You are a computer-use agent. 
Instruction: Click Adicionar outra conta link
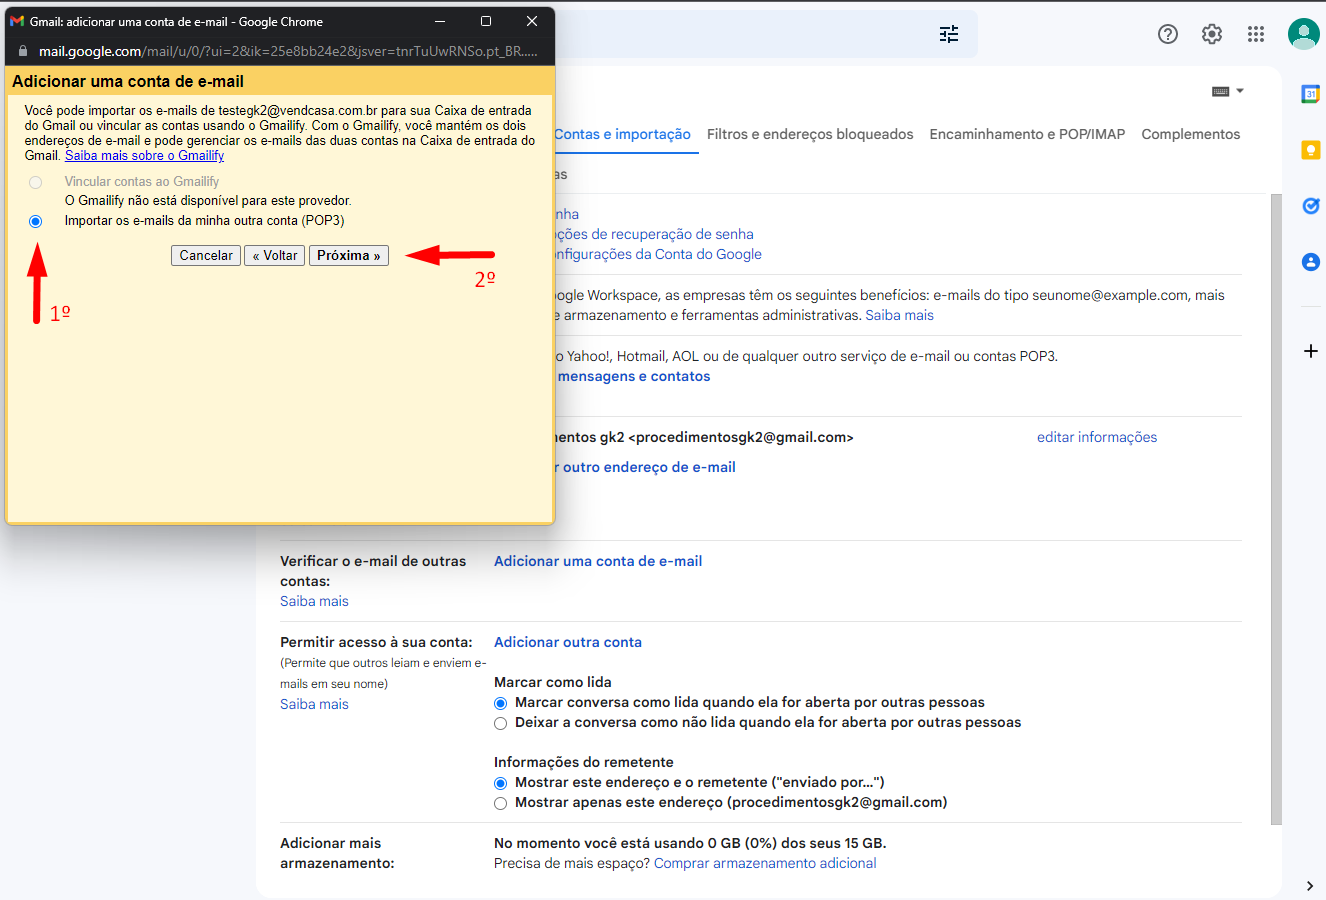click(x=568, y=642)
